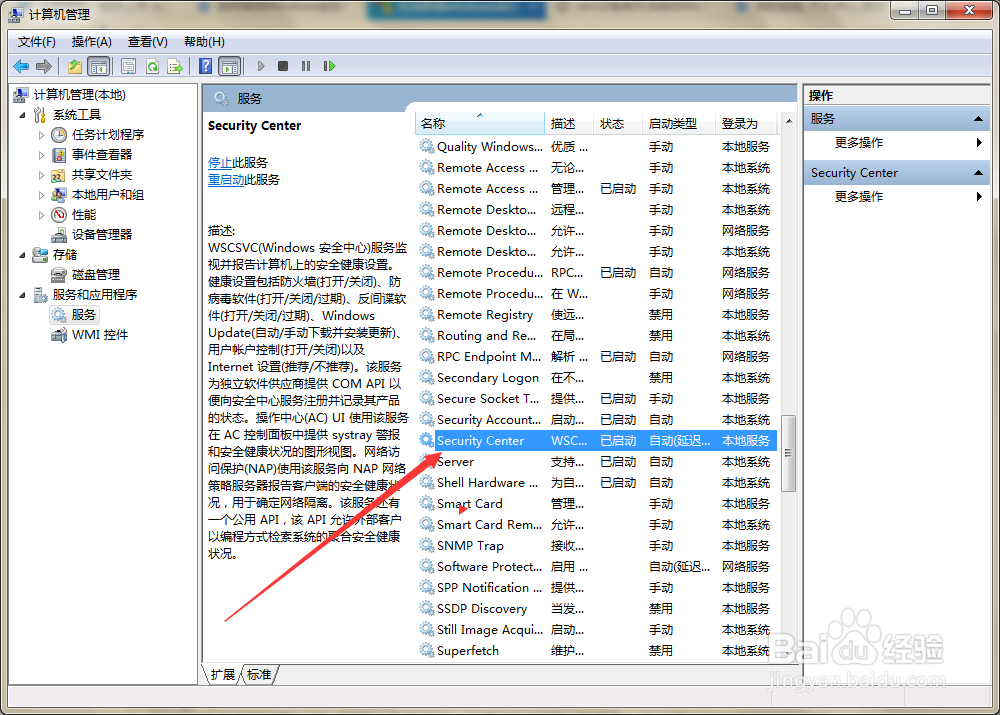Open the Properties toolbar icon
Image resolution: width=1000 pixels, height=715 pixels.
(128, 66)
